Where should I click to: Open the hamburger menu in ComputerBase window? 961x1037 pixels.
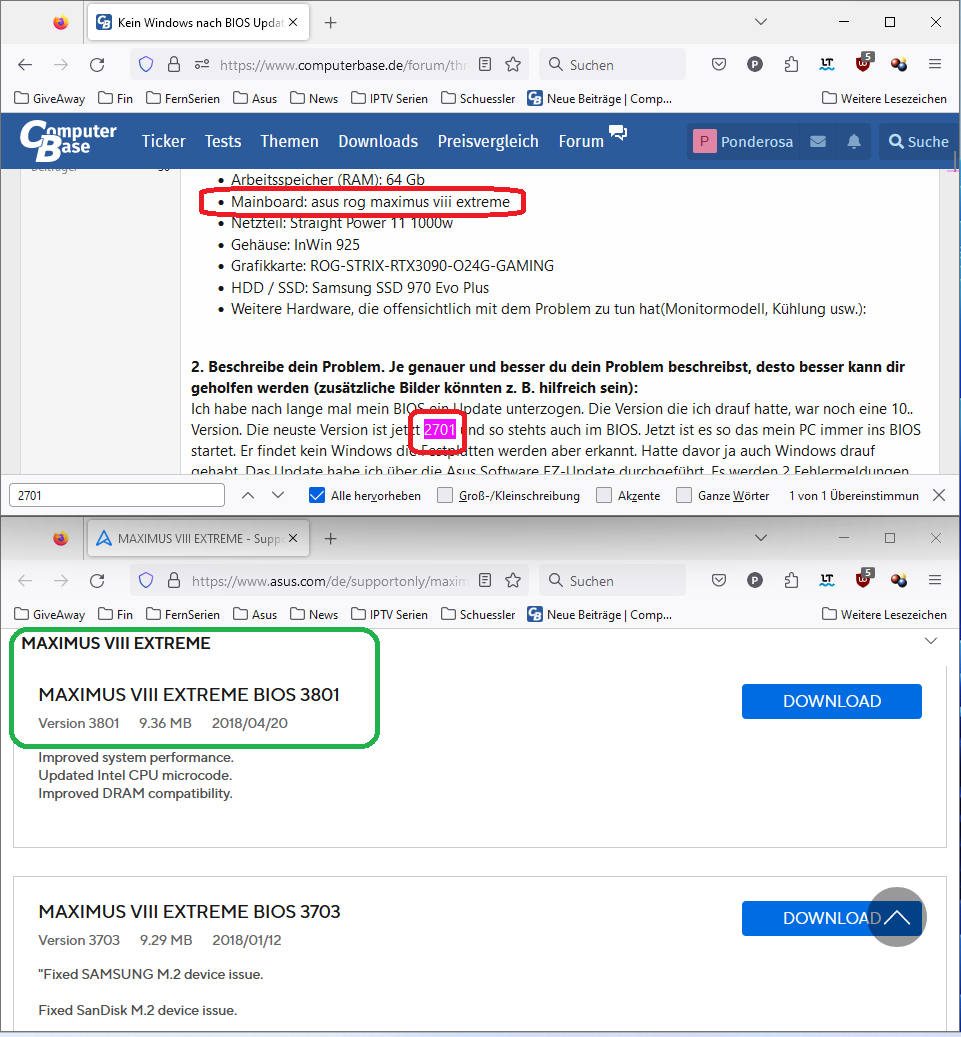point(935,64)
